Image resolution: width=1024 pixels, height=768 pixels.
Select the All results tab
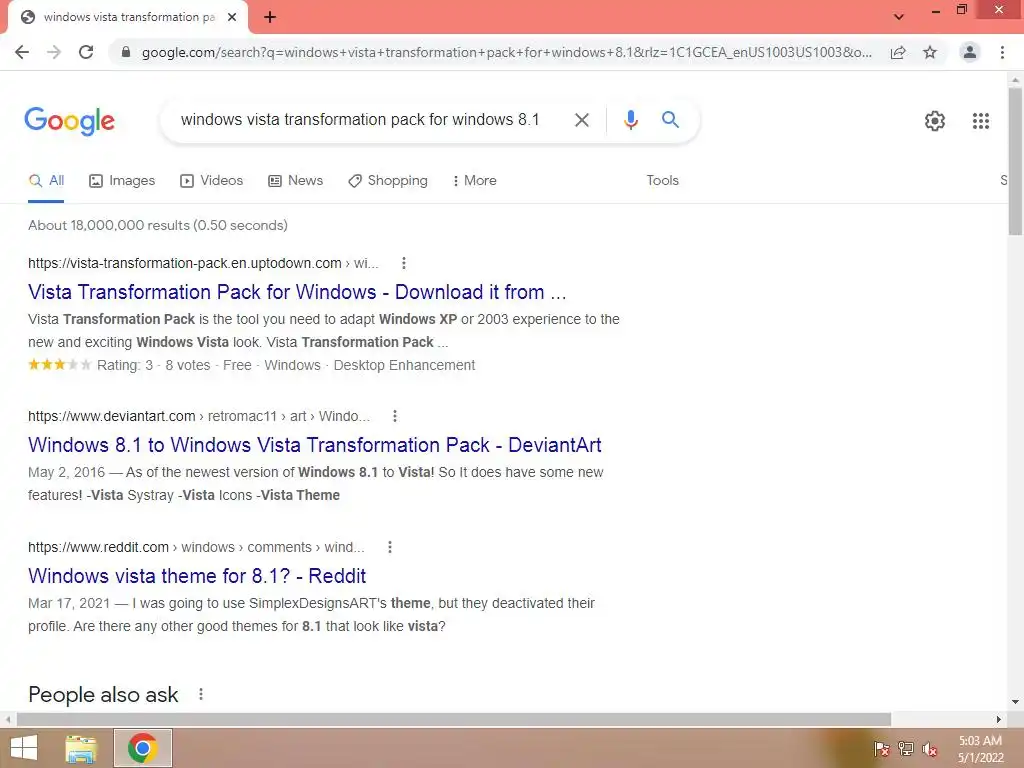(46, 181)
